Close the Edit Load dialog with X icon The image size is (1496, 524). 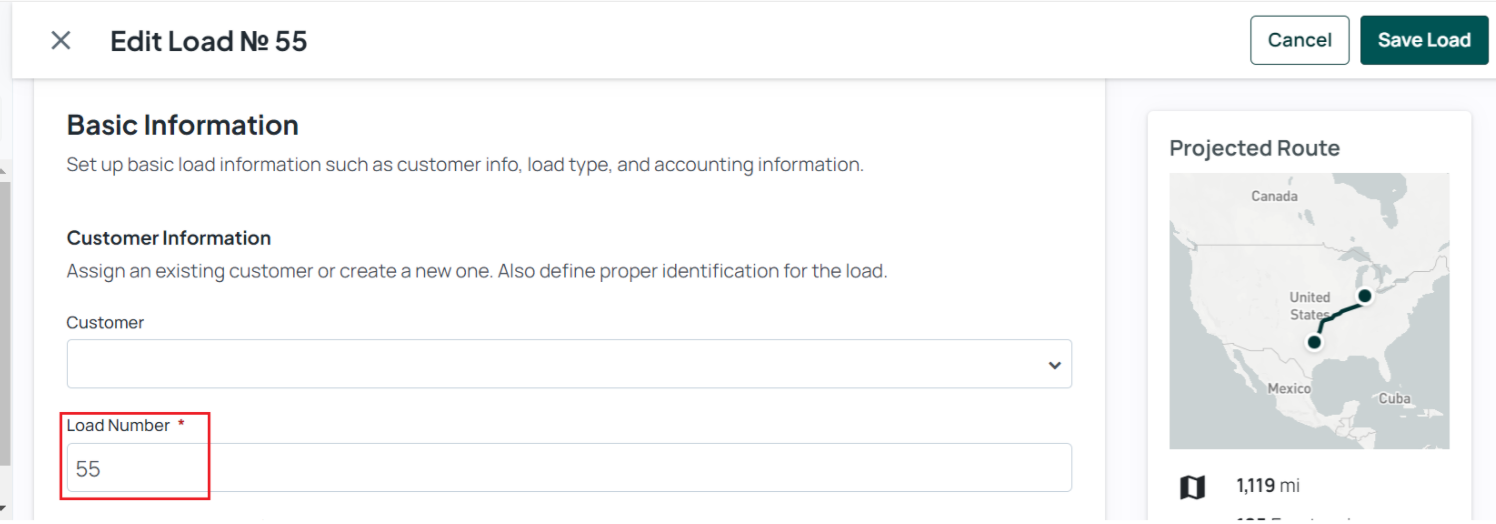coord(61,40)
